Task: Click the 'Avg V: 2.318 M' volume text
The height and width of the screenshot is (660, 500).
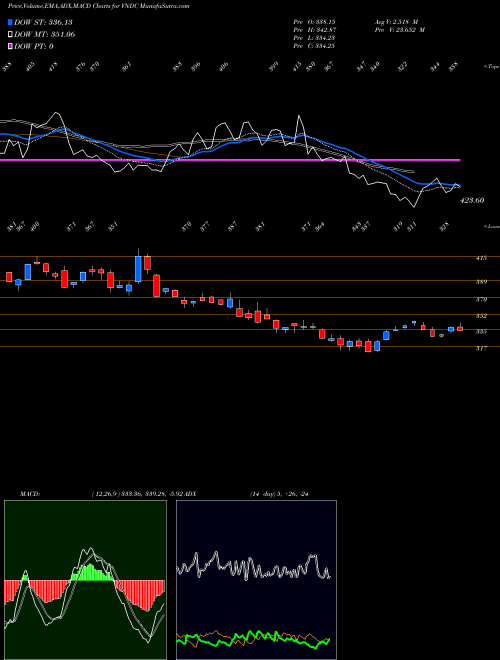Action: (x=395, y=21)
